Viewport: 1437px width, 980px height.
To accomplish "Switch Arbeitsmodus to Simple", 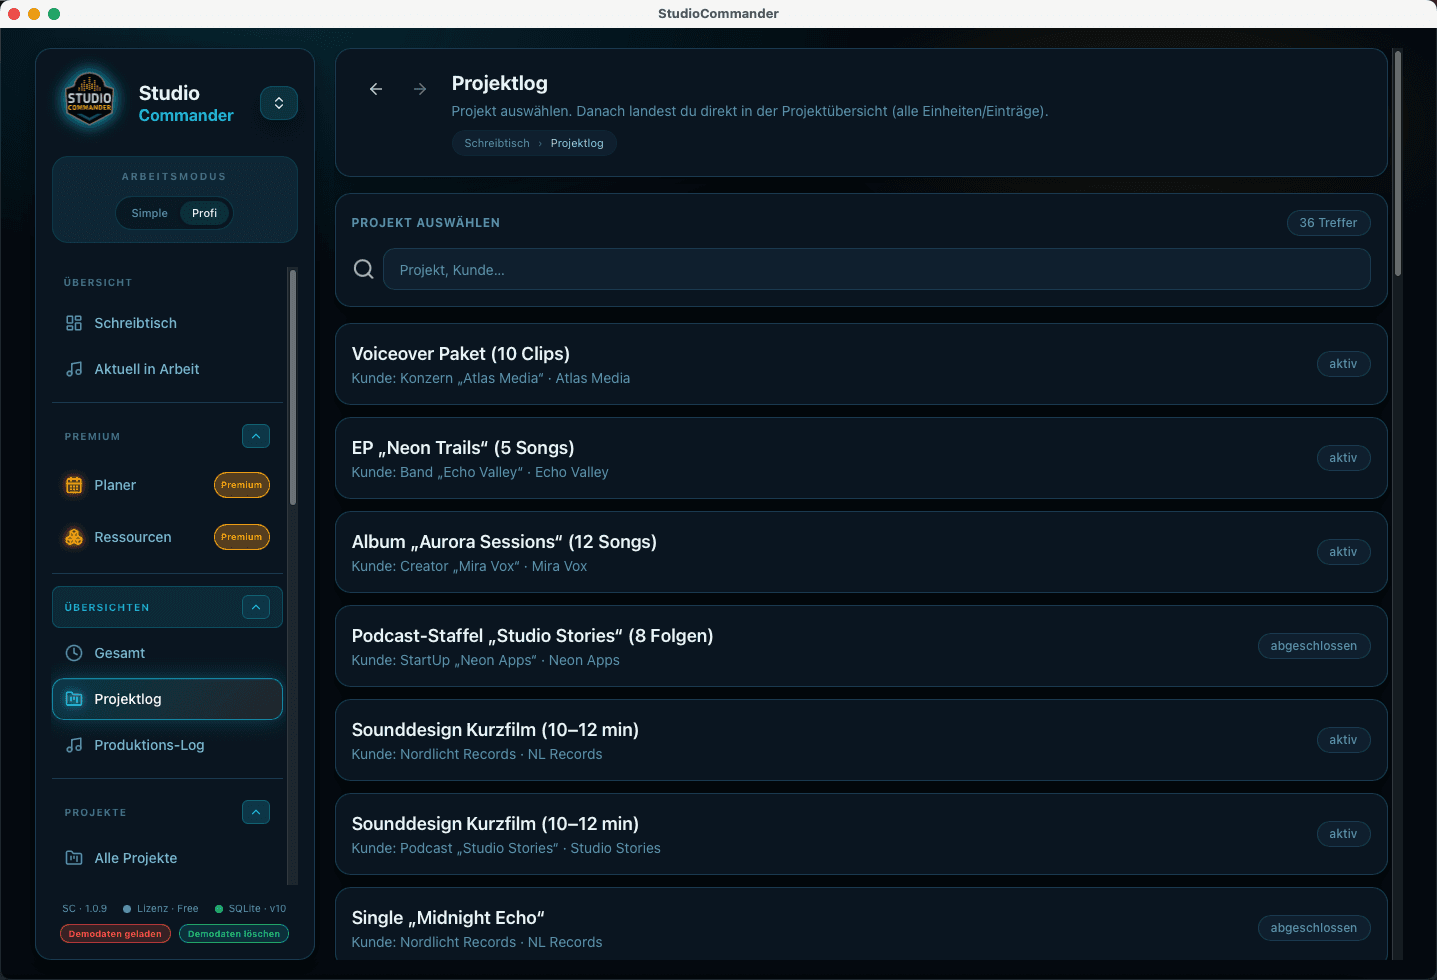I will [148, 213].
